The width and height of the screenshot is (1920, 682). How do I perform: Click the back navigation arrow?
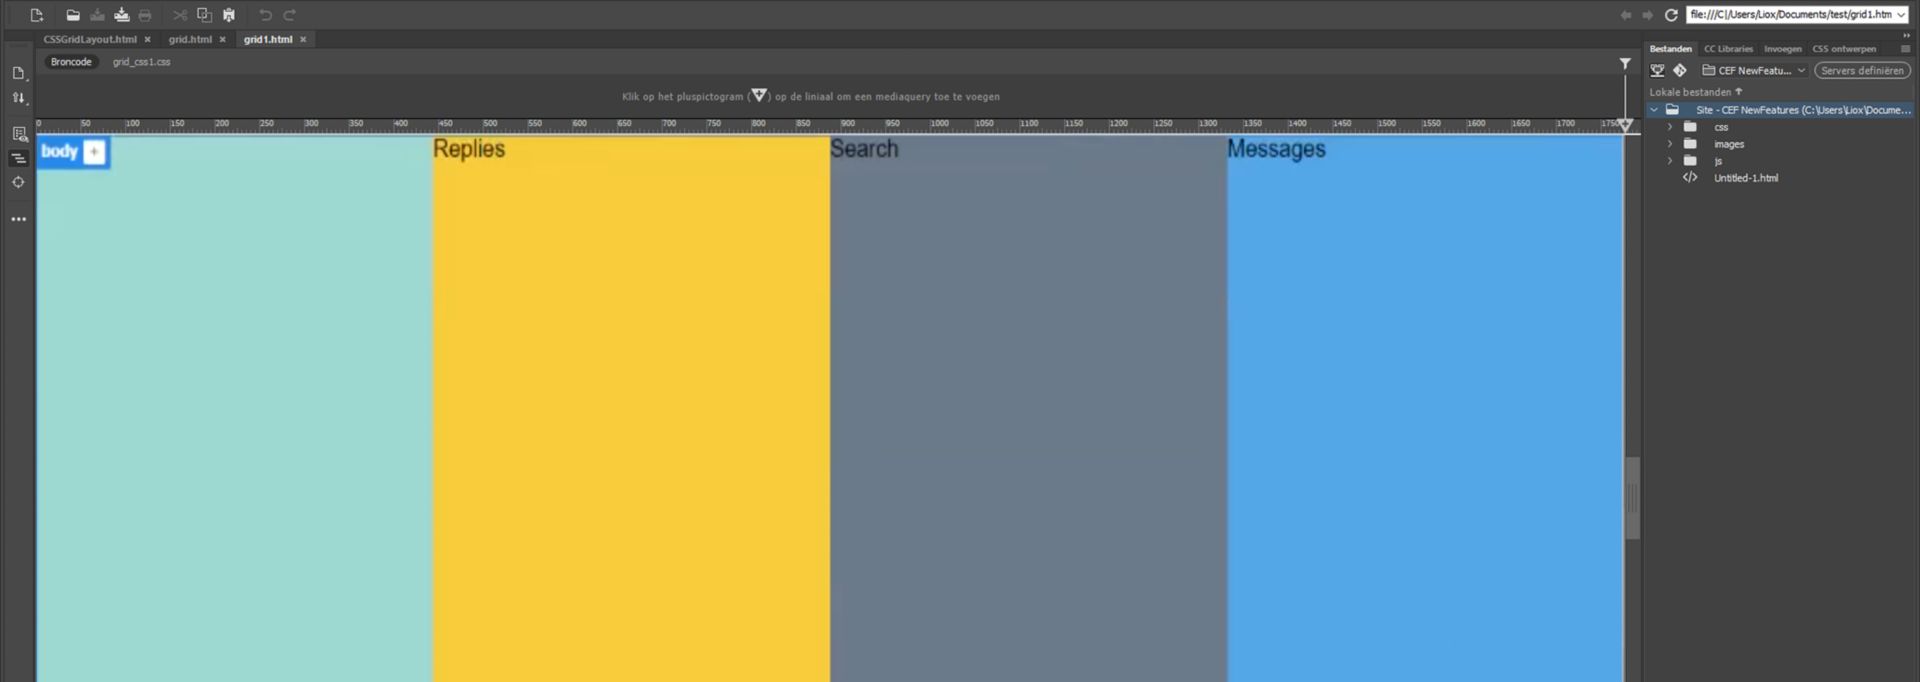point(1625,15)
